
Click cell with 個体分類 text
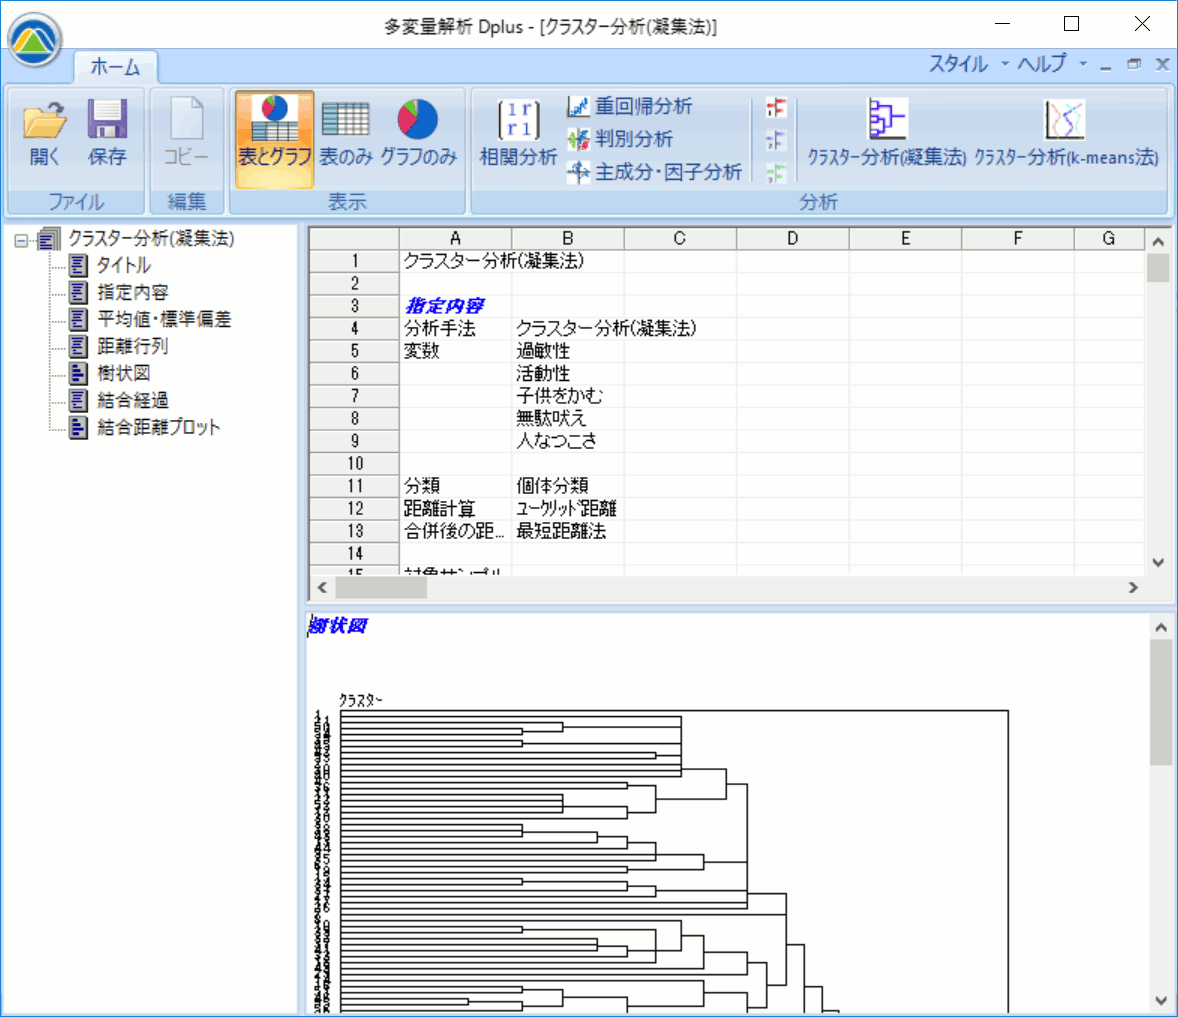(x=568, y=486)
